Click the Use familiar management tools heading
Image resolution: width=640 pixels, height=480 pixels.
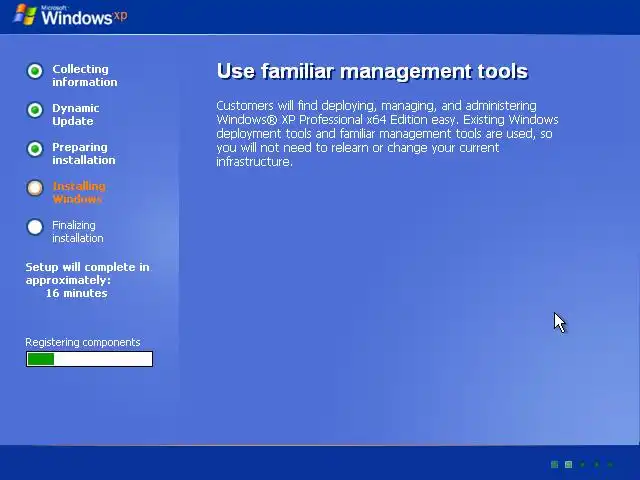(x=372, y=71)
